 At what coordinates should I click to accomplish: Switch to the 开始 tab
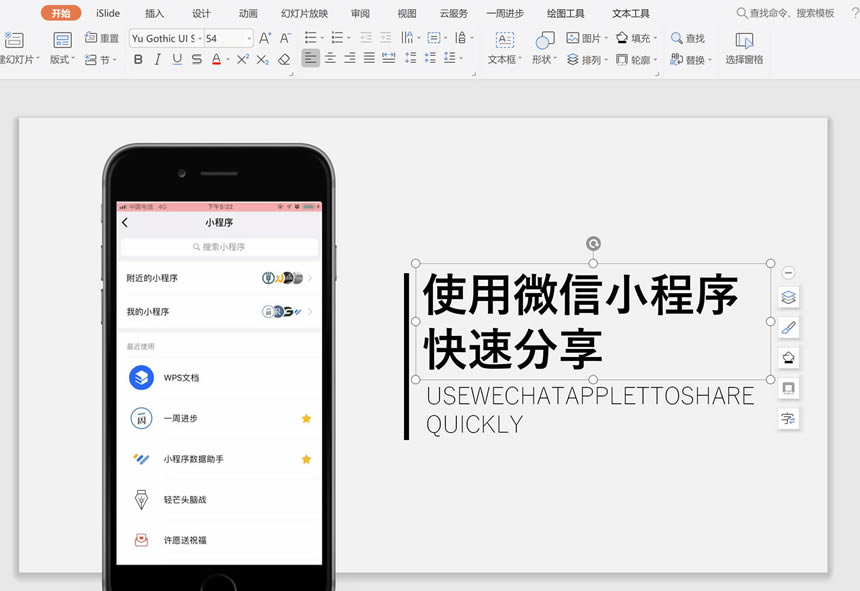[61, 13]
